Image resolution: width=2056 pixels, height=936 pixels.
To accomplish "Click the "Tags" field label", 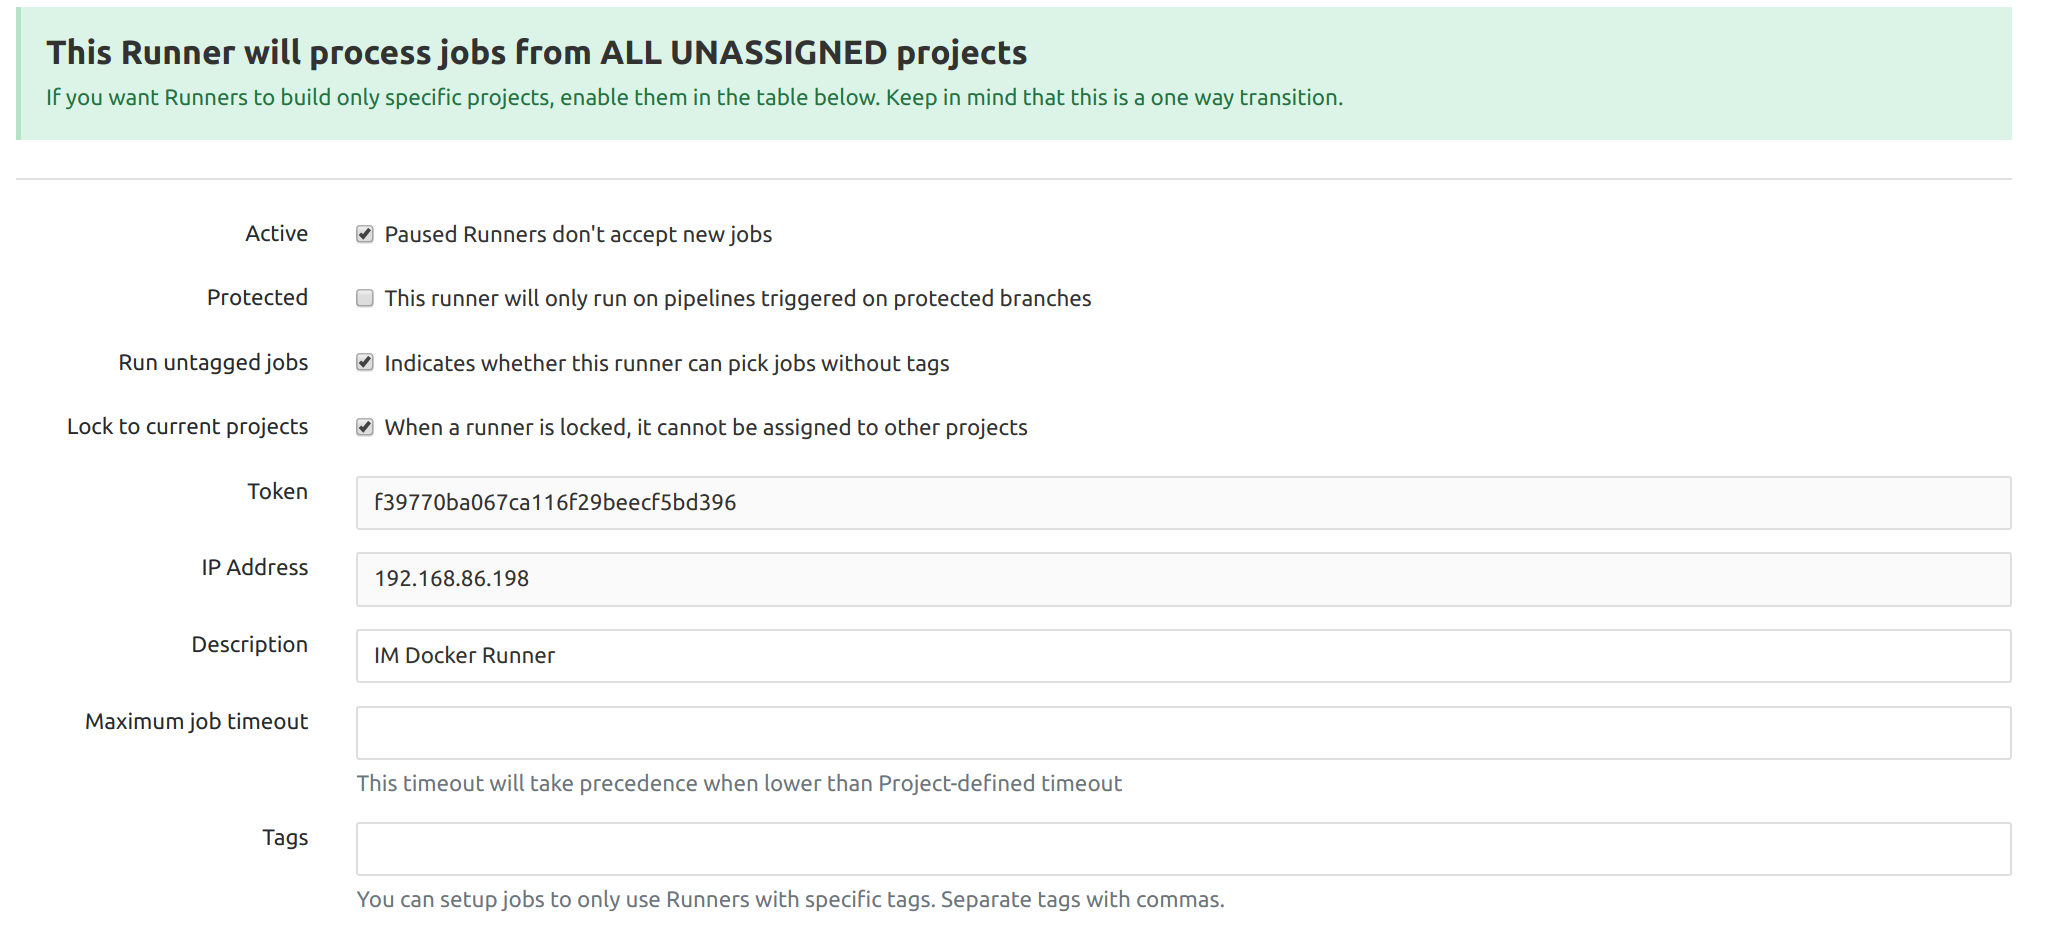I will (x=285, y=838).
